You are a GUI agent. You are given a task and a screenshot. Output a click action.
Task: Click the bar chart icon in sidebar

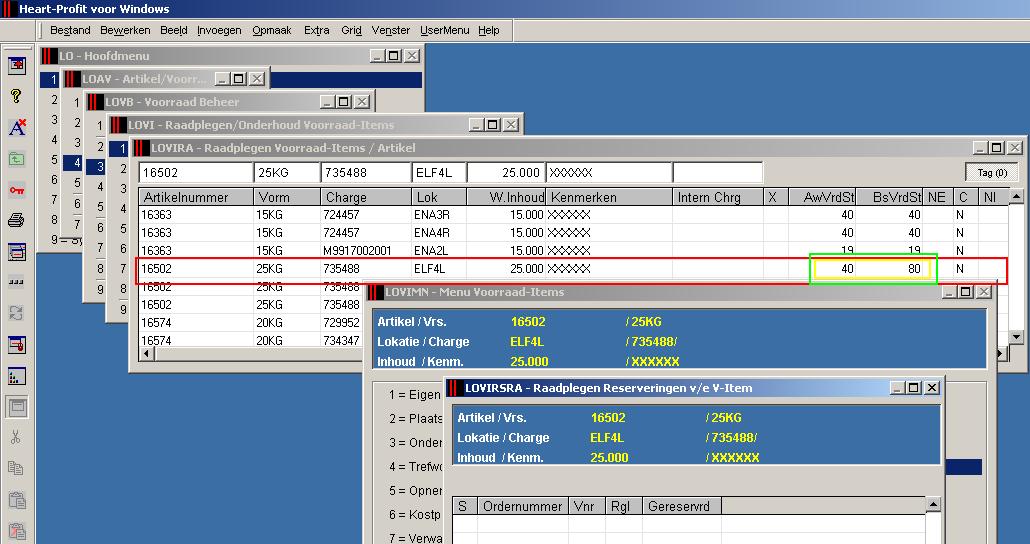click(x=17, y=376)
